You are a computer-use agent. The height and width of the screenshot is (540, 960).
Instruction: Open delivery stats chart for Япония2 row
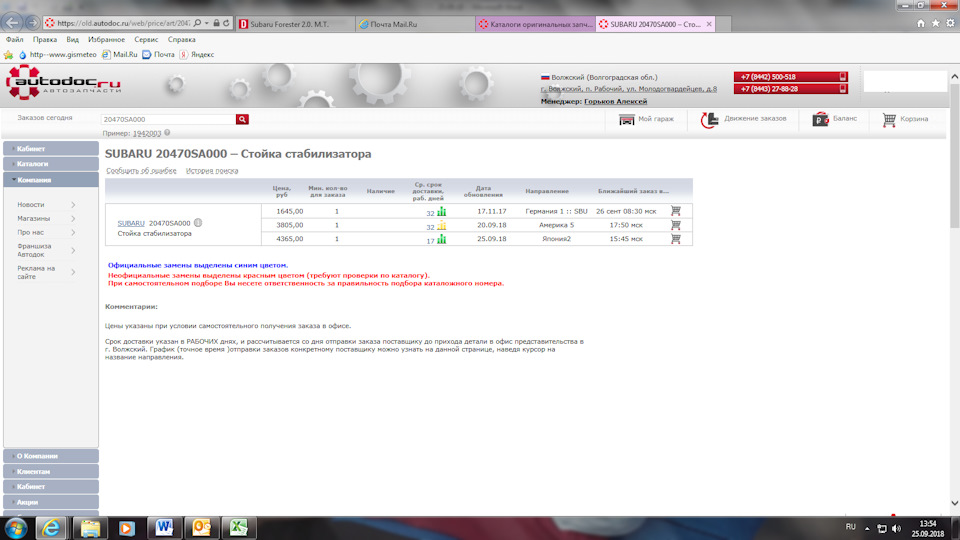[x=441, y=239]
